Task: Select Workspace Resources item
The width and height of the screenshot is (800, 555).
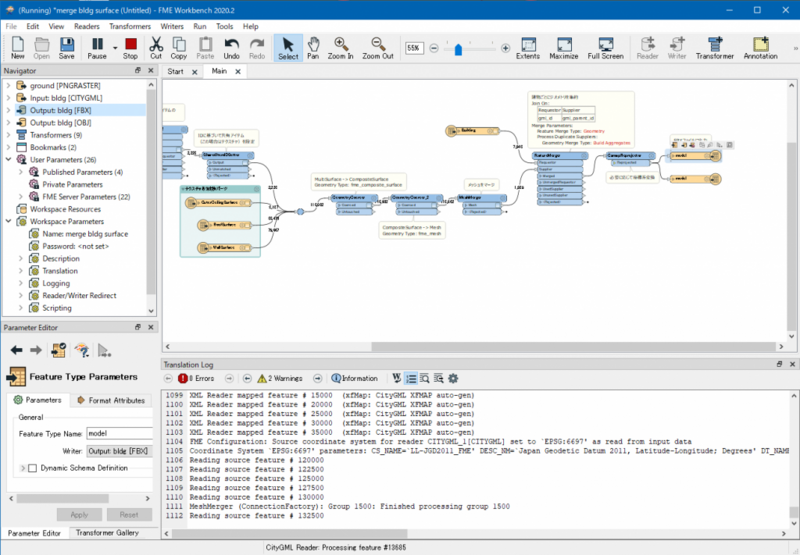Action: click(65, 209)
